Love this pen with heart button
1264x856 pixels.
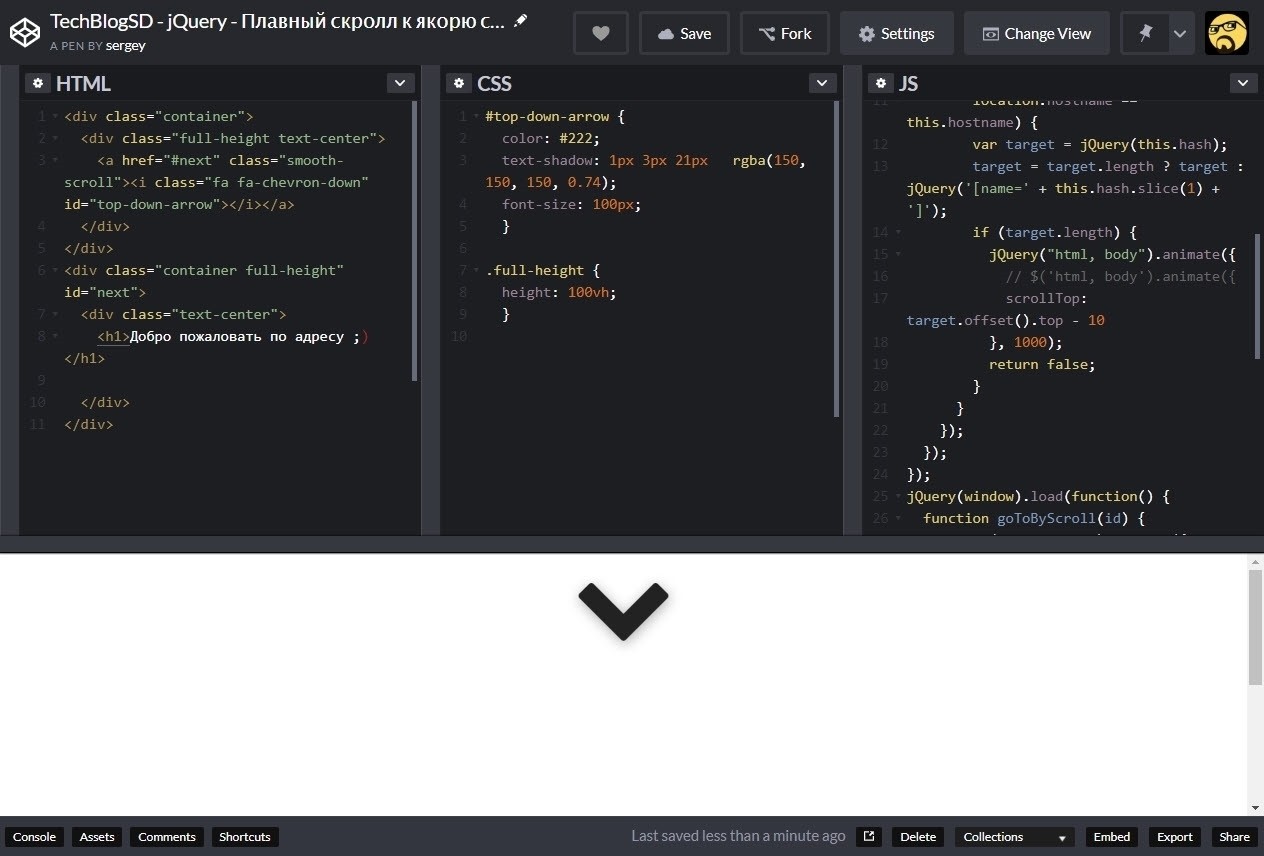(601, 33)
